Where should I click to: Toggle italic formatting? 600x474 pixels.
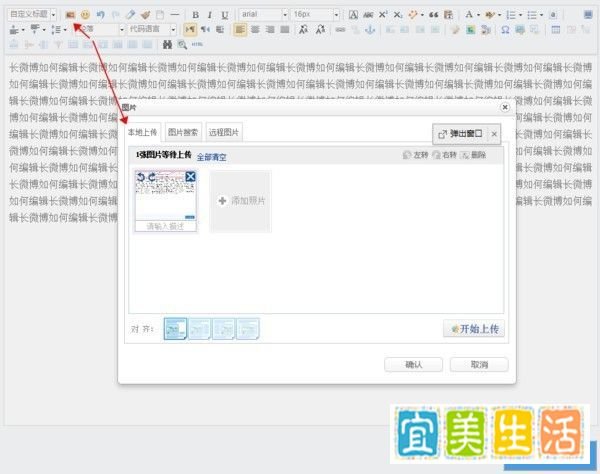coord(210,15)
